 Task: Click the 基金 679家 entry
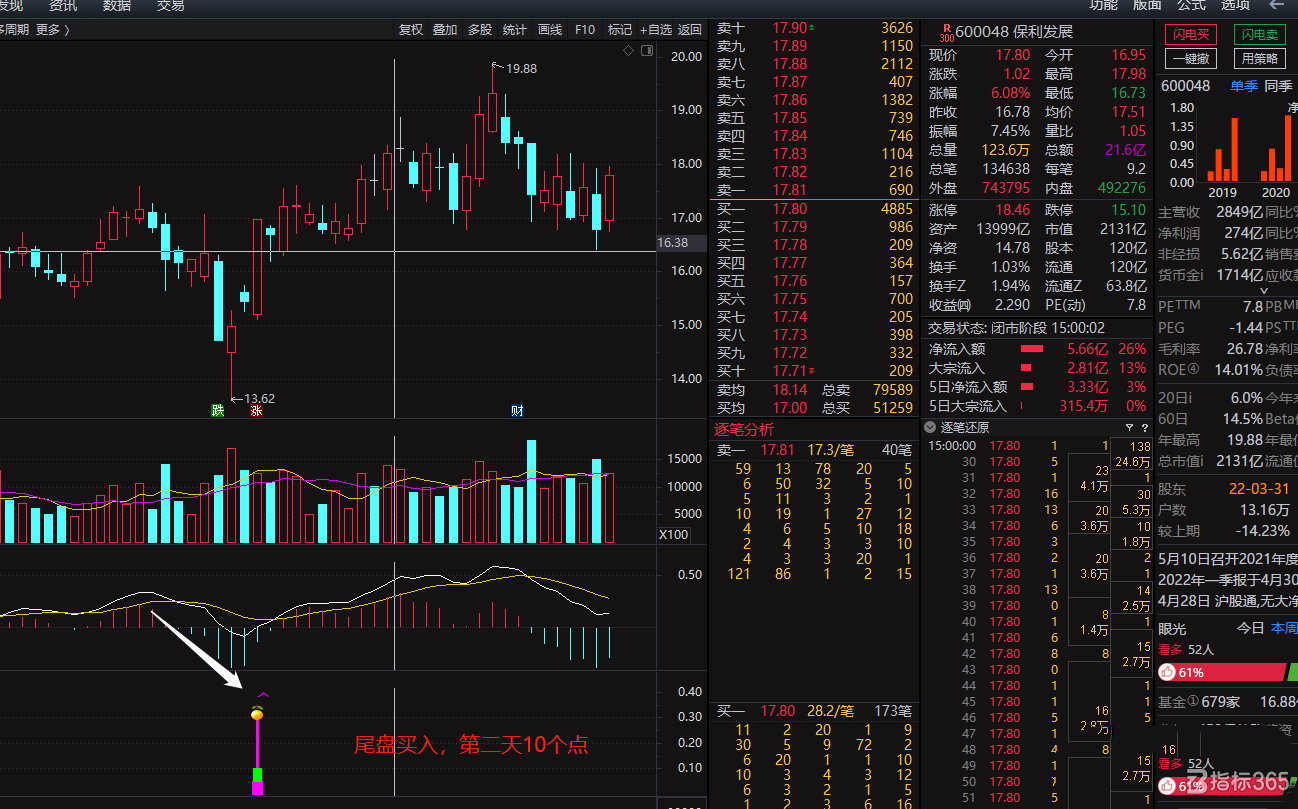1198,702
